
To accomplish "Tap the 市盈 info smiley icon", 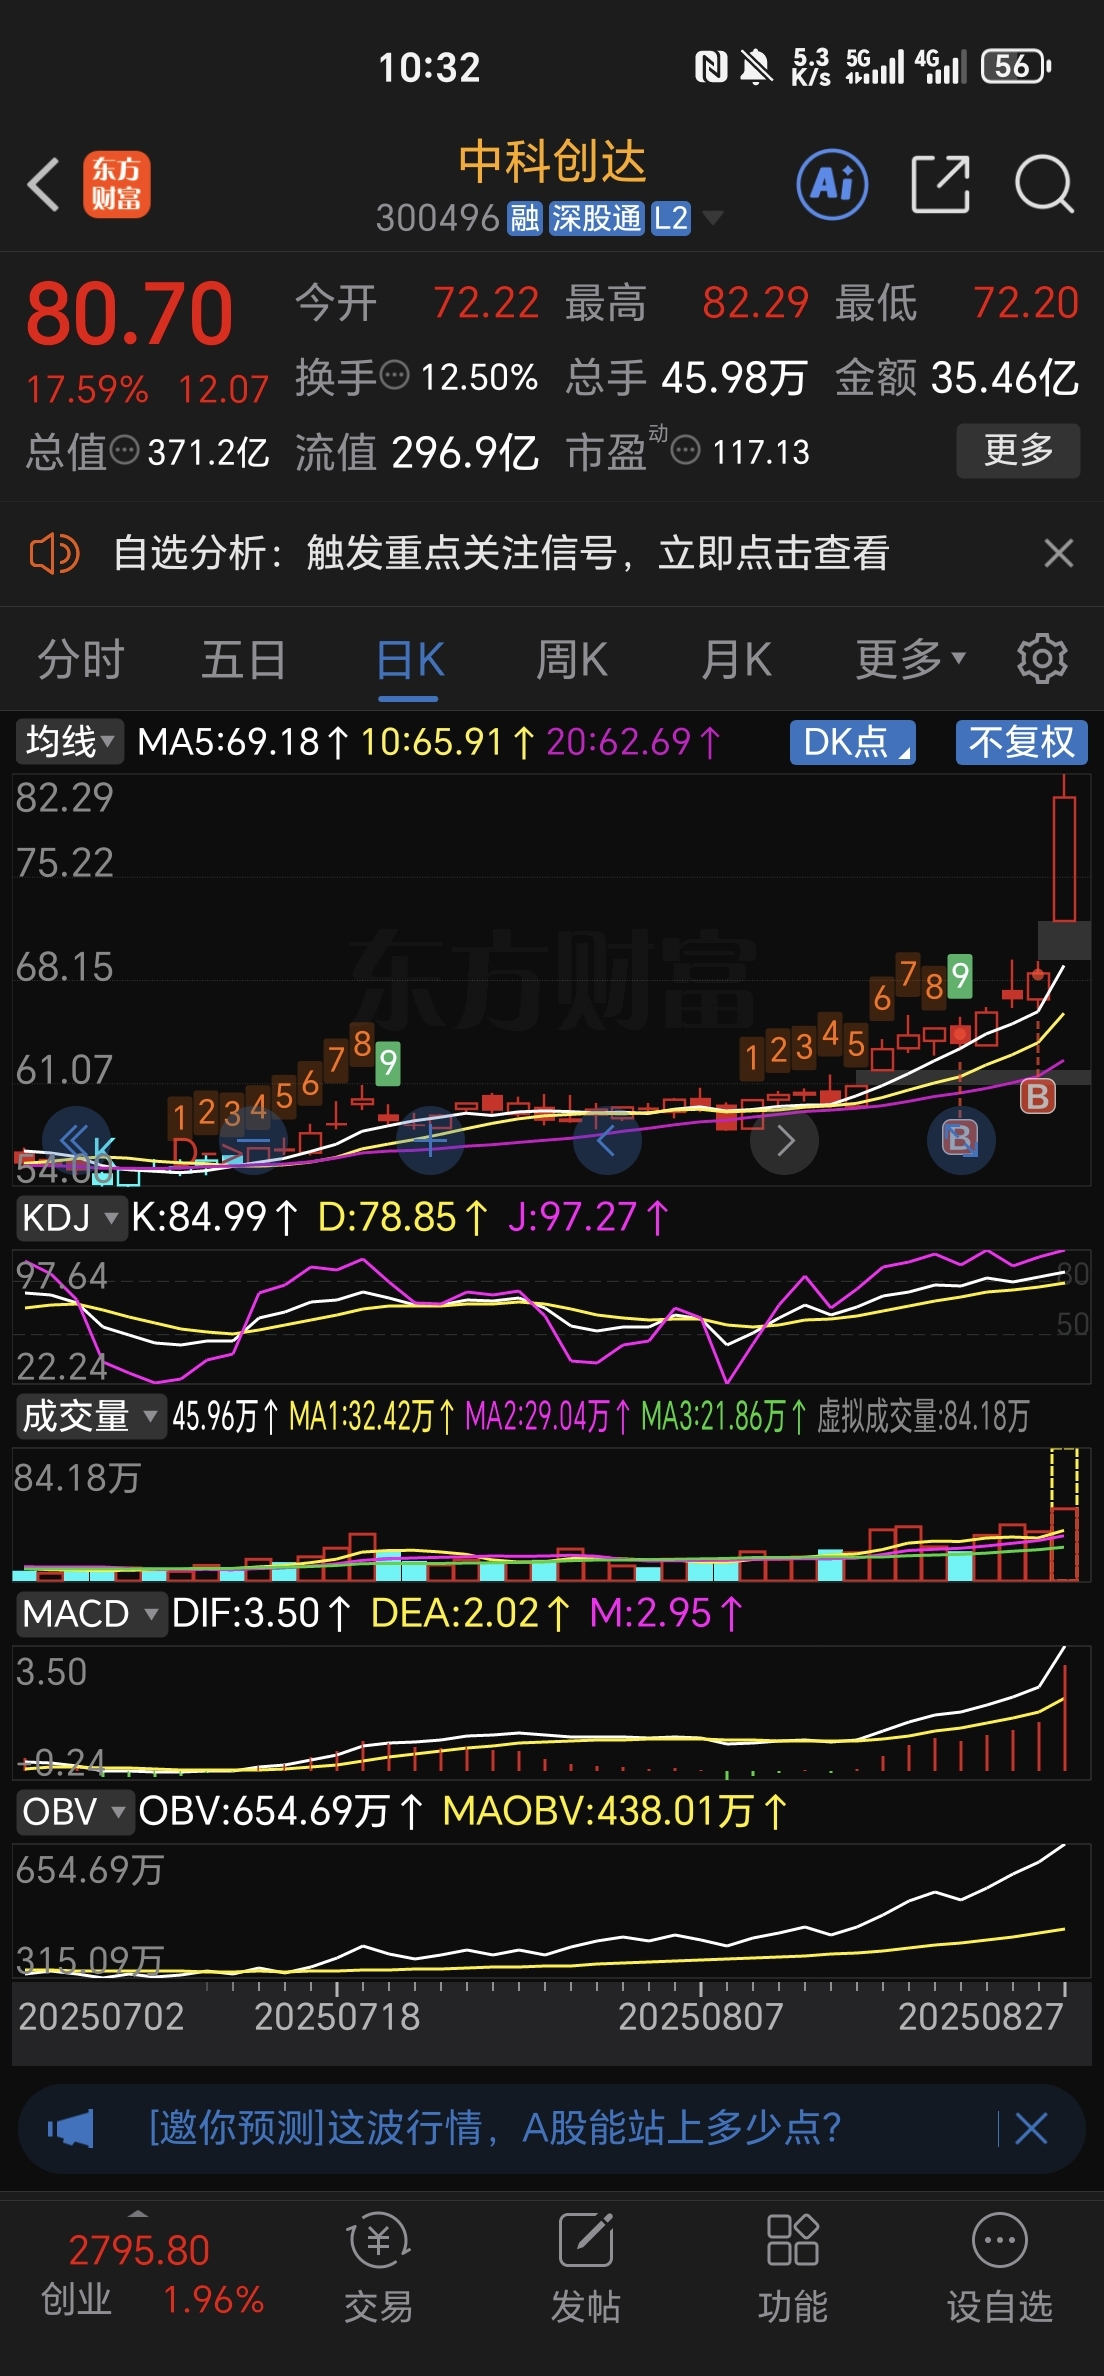I will (685, 451).
